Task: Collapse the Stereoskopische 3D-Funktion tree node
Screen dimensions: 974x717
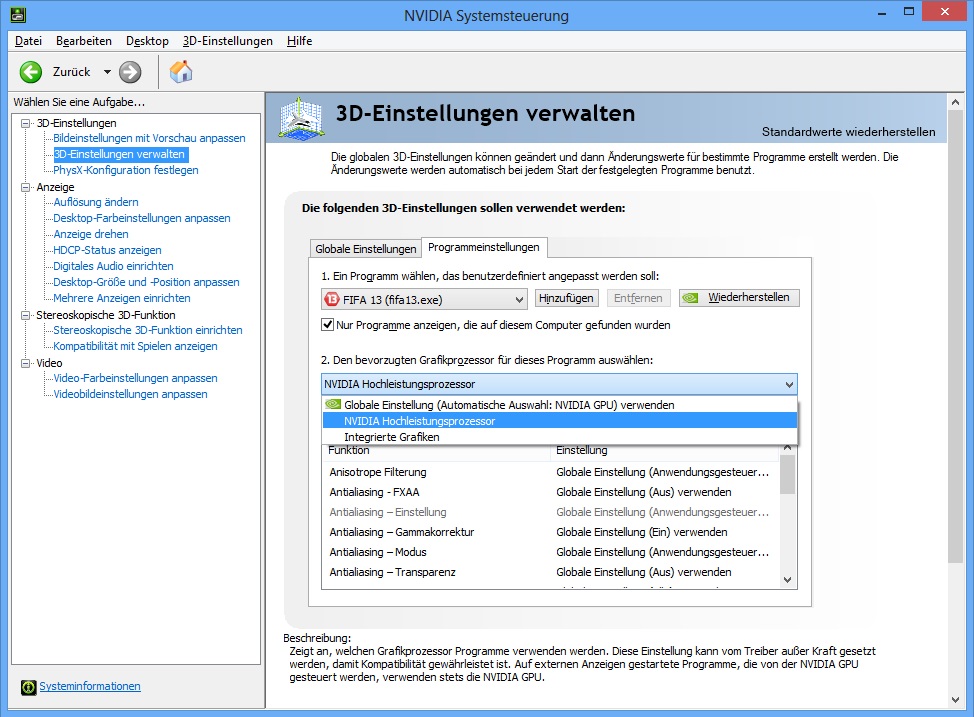Action: pyautogui.click(x=25, y=315)
